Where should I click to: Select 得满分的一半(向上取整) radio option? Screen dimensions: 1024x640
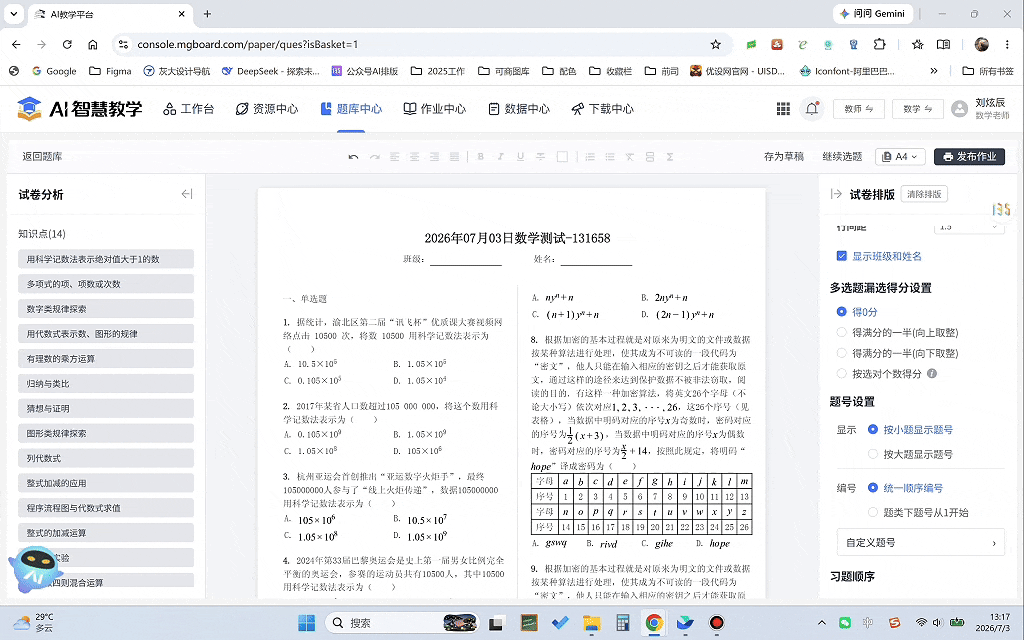click(x=842, y=332)
